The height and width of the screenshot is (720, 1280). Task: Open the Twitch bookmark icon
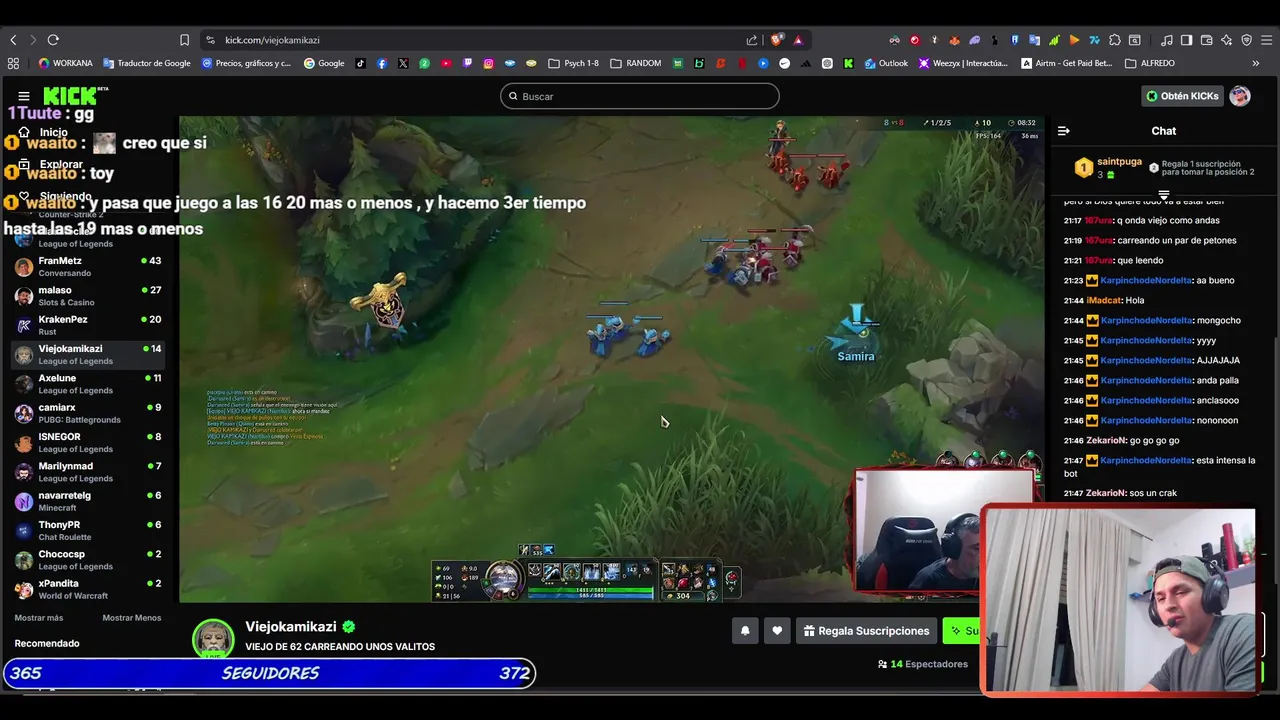tap(467, 63)
